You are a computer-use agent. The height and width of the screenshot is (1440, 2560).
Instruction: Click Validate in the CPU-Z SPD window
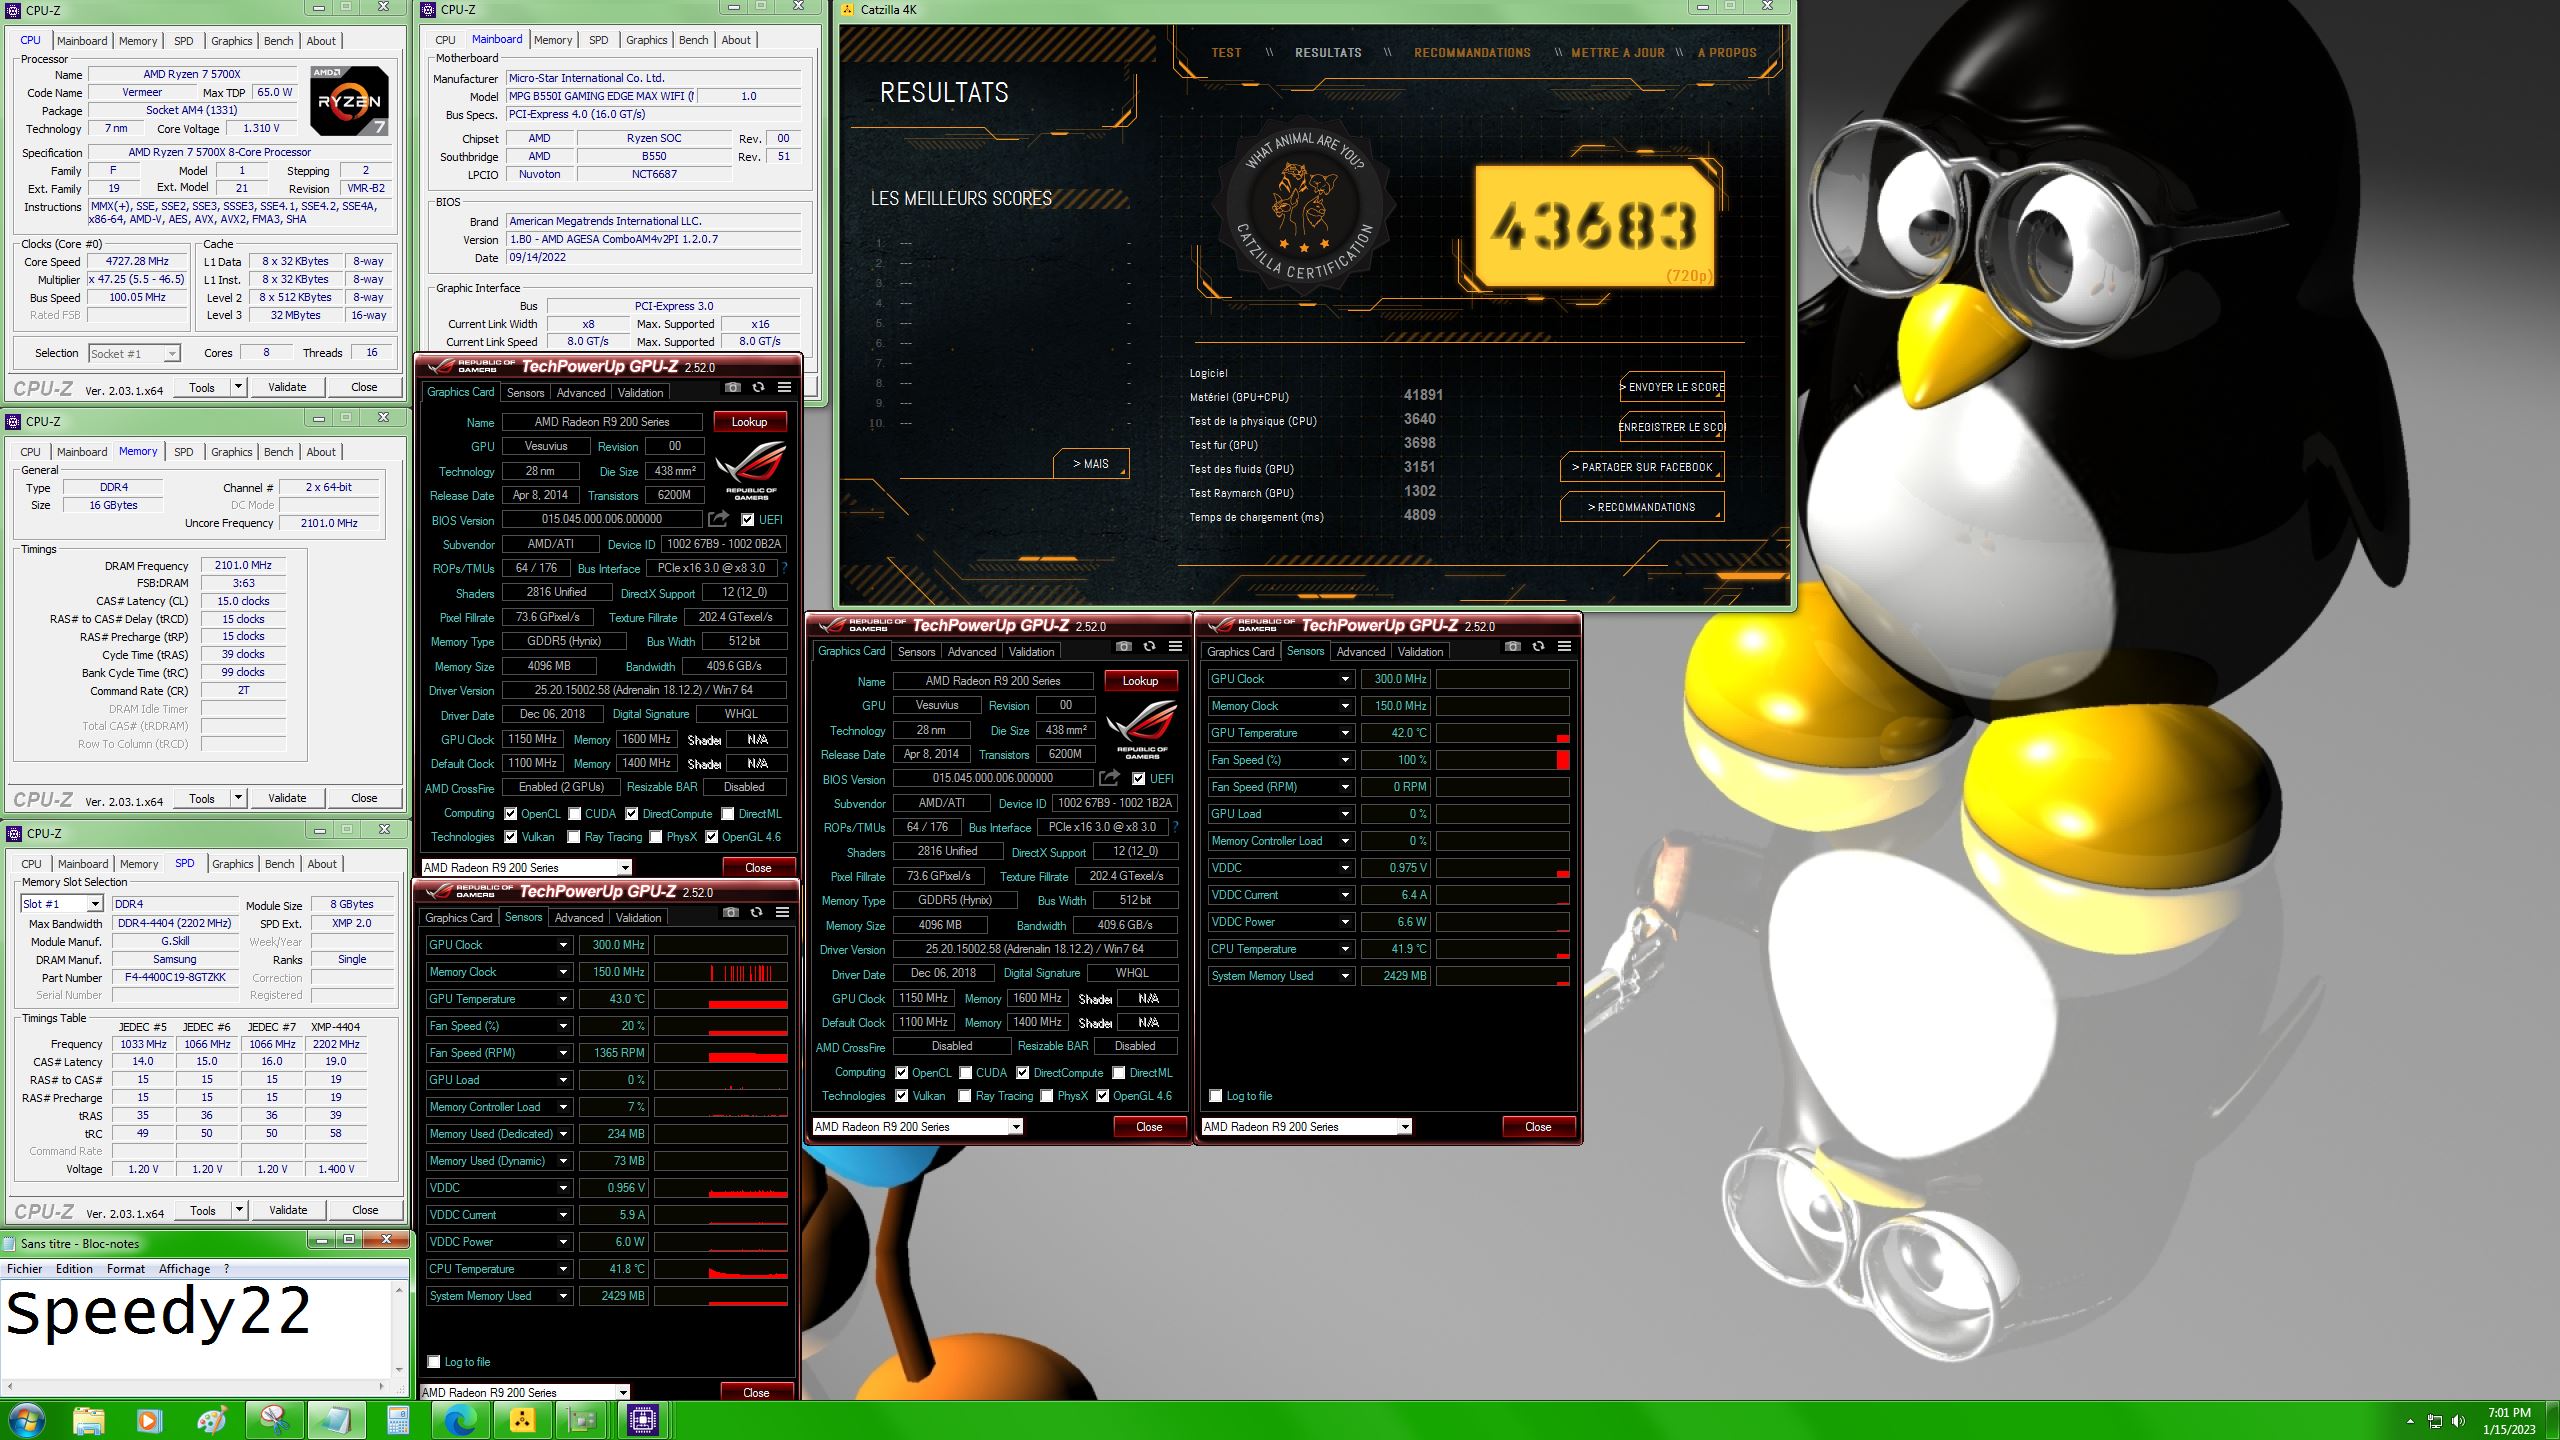(288, 1210)
